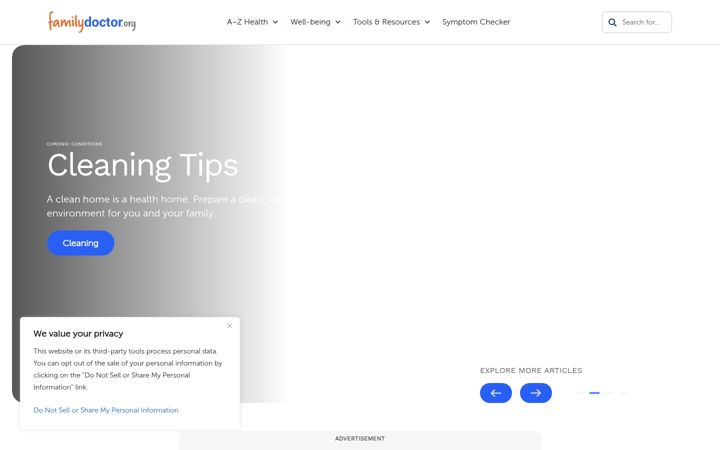
Task: Expand the Tools & Resources chevron
Action: tap(428, 22)
